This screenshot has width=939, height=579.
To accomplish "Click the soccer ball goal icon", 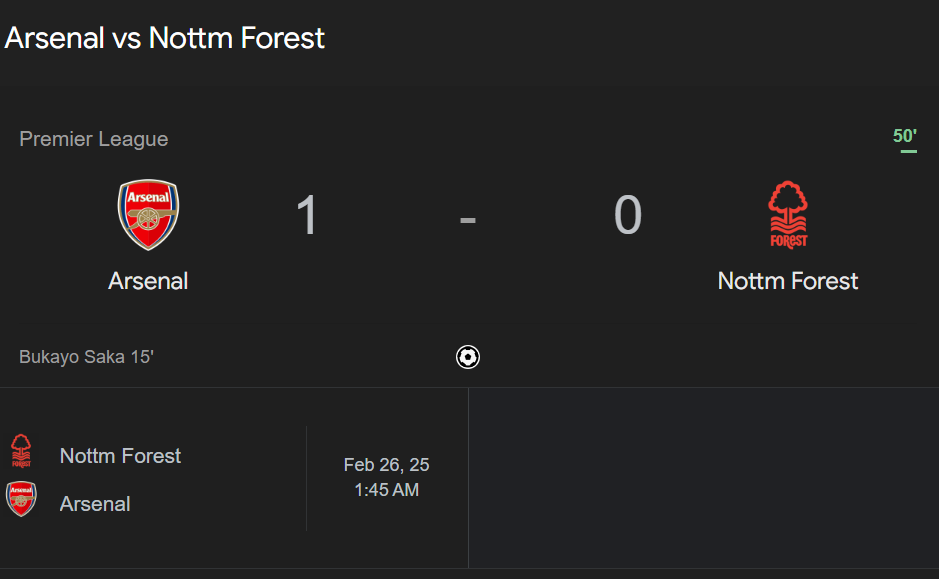I will click(468, 357).
